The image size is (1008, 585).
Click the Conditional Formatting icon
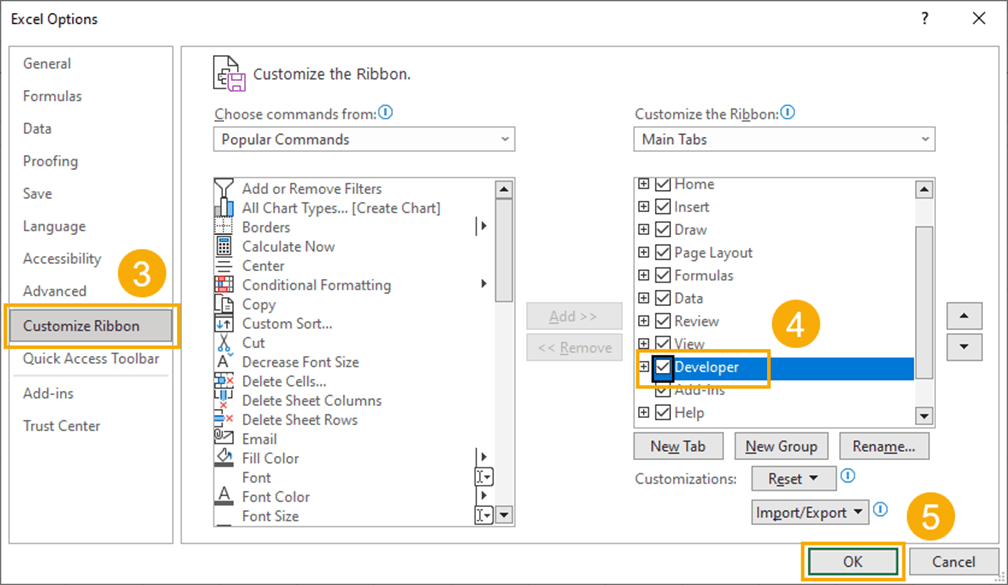pyautogui.click(x=224, y=284)
